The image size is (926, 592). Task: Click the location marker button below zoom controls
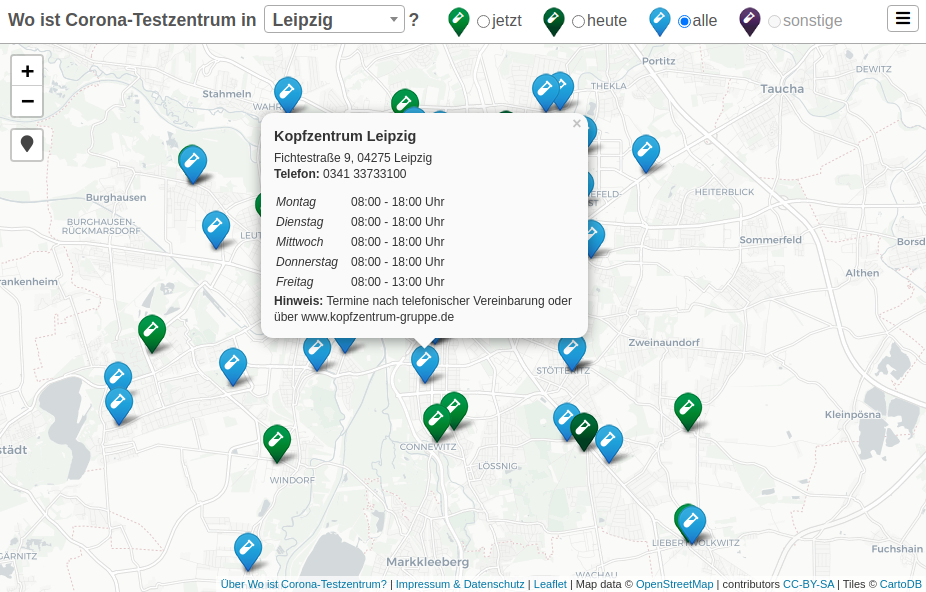click(x=27, y=144)
